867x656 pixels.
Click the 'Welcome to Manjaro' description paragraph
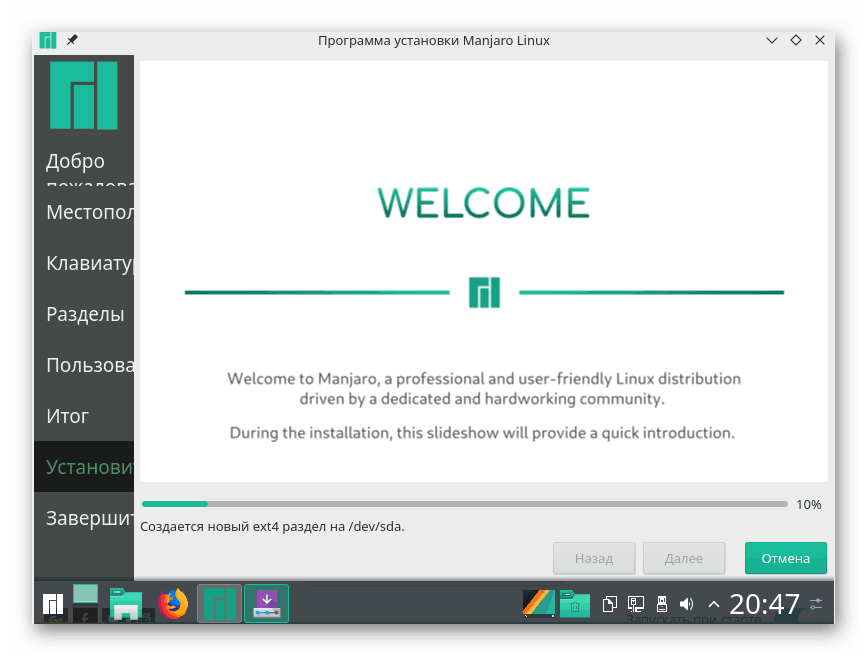(484, 388)
